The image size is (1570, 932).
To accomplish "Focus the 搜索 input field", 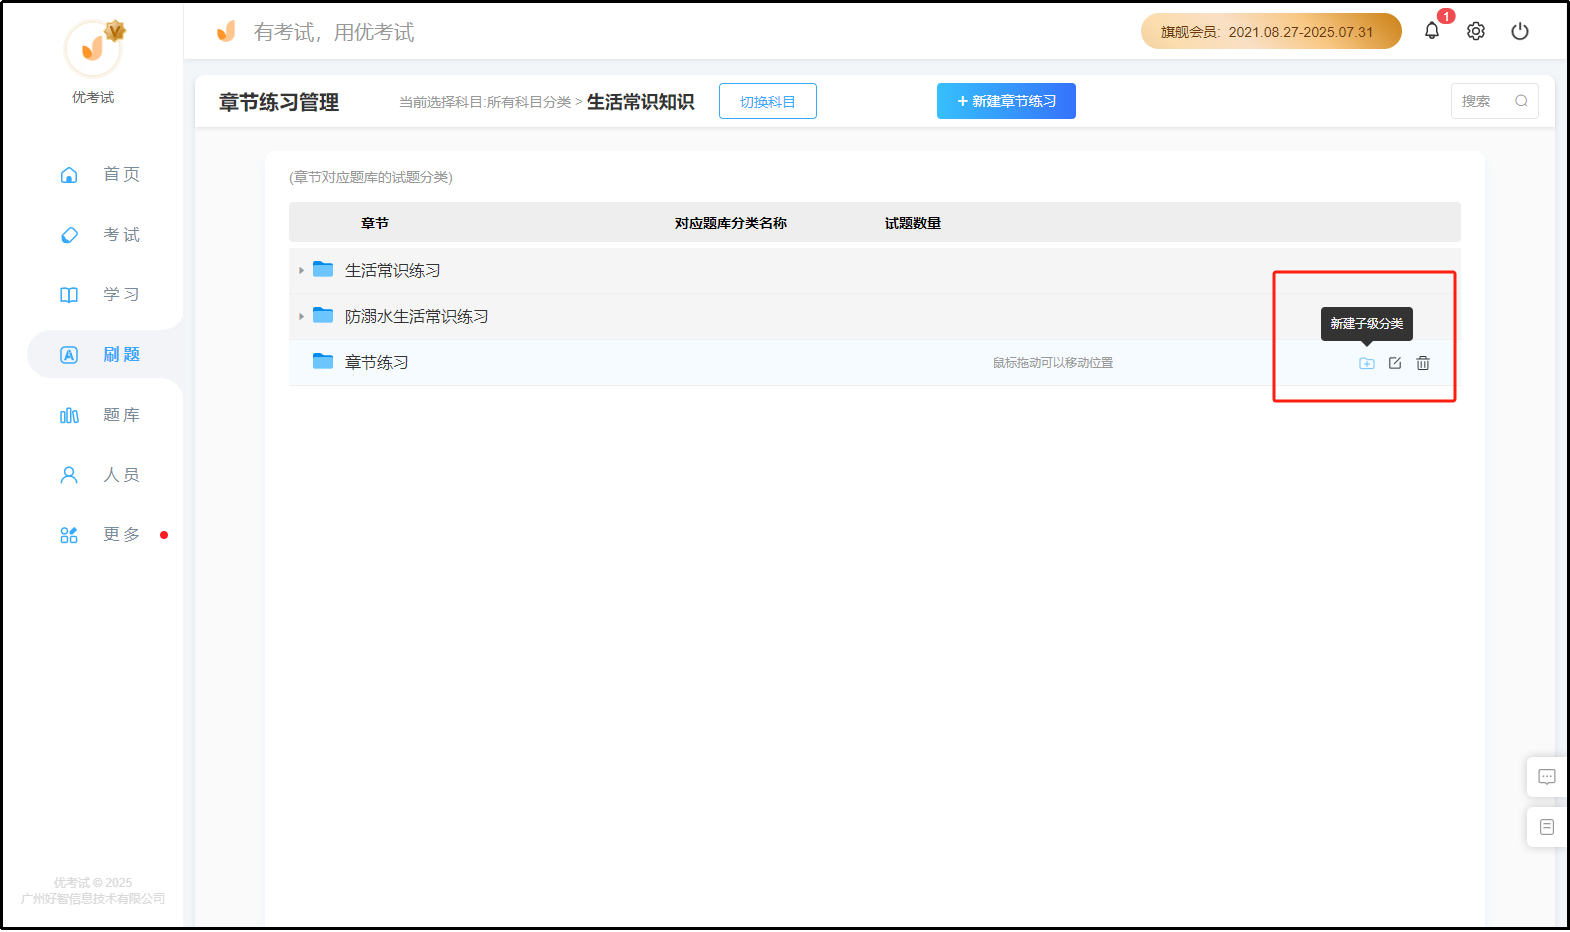I will coord(1494,101).
